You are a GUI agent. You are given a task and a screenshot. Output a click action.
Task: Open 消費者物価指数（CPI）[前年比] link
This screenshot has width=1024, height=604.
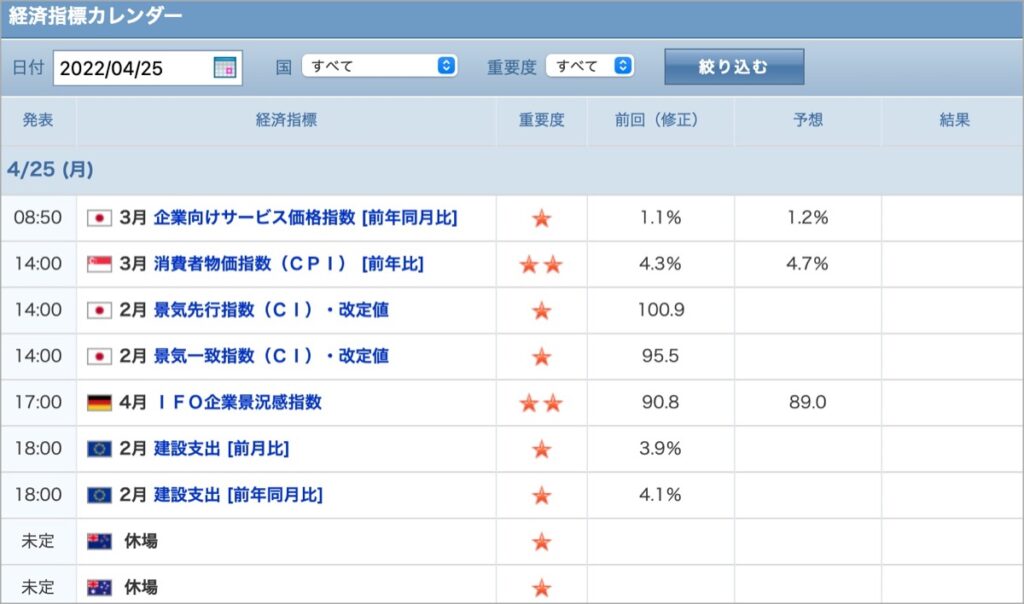point(288,264)
